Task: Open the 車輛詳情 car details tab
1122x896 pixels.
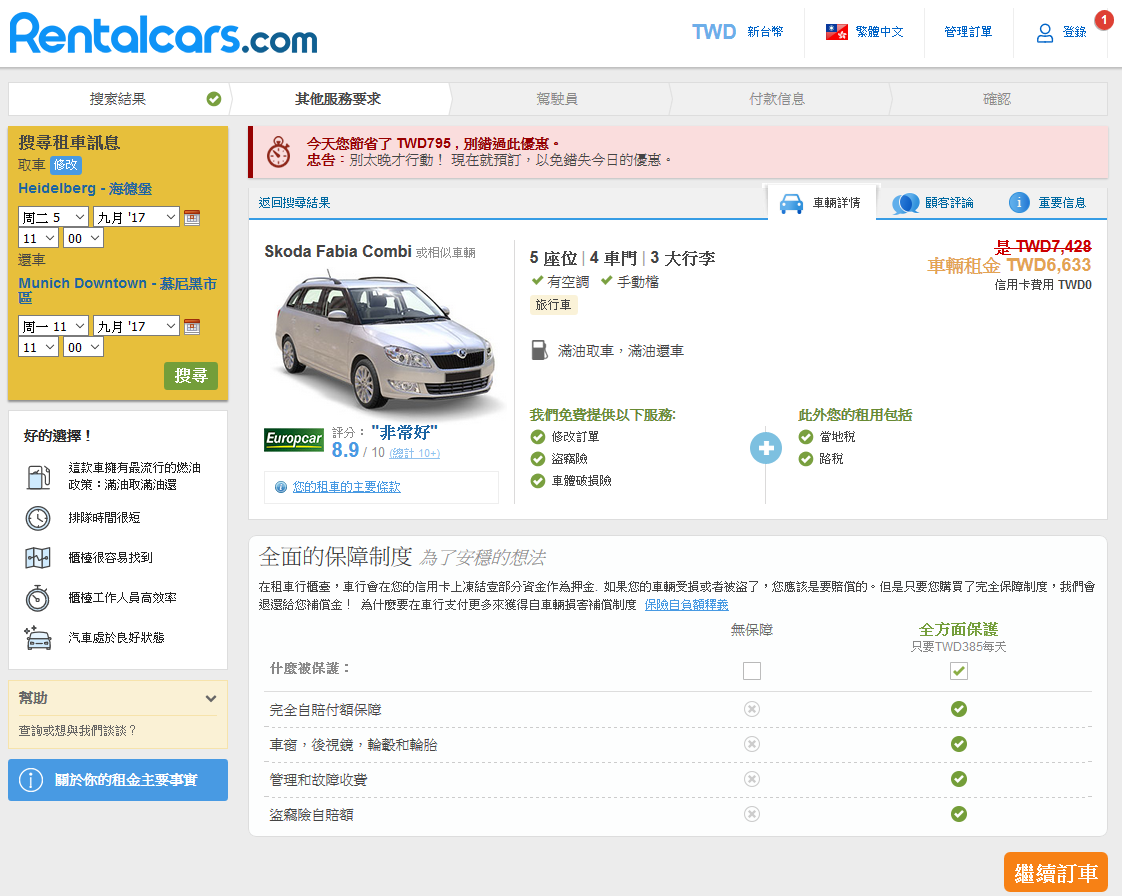Action: click(x=821, y=203)
